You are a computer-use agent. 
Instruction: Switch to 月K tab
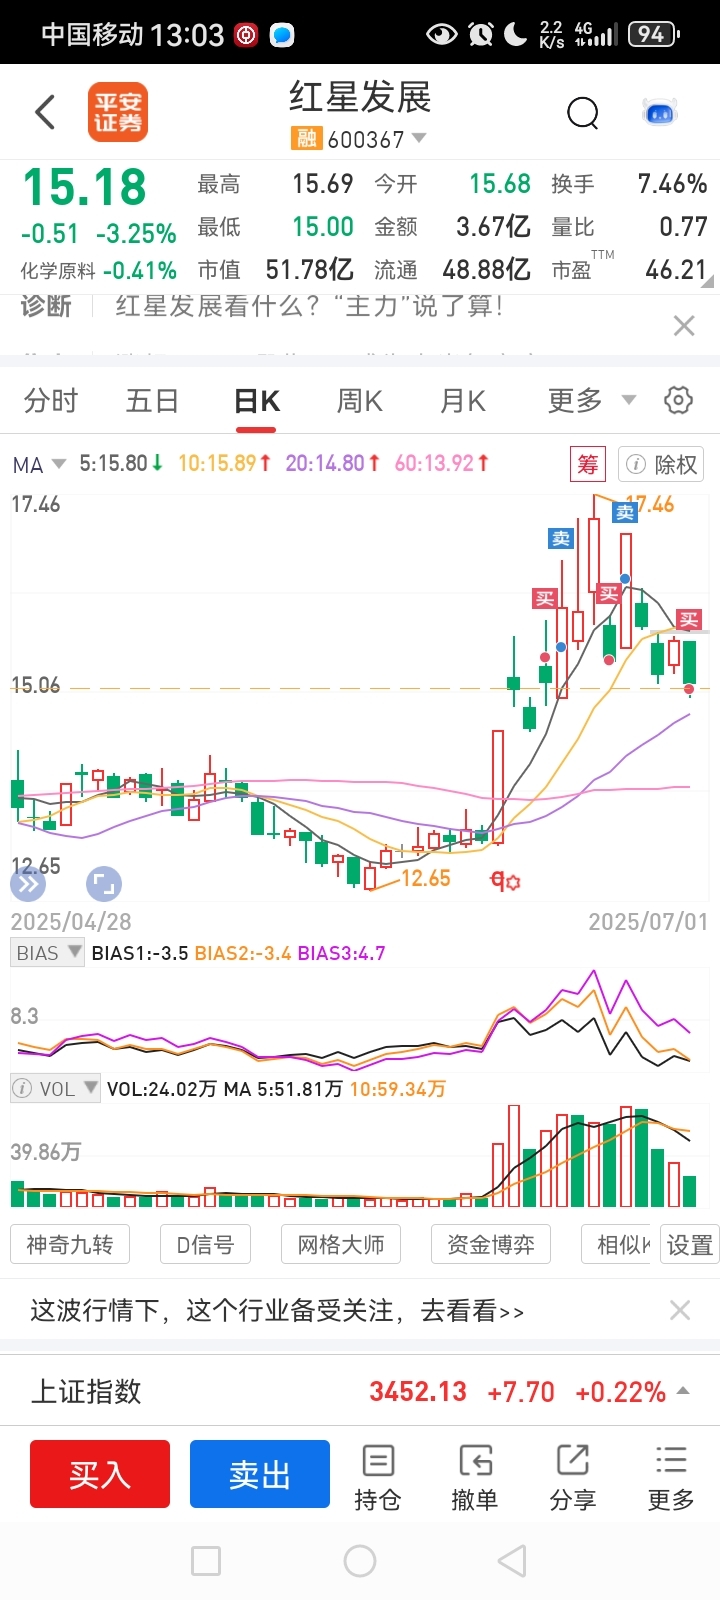[462, 401]
